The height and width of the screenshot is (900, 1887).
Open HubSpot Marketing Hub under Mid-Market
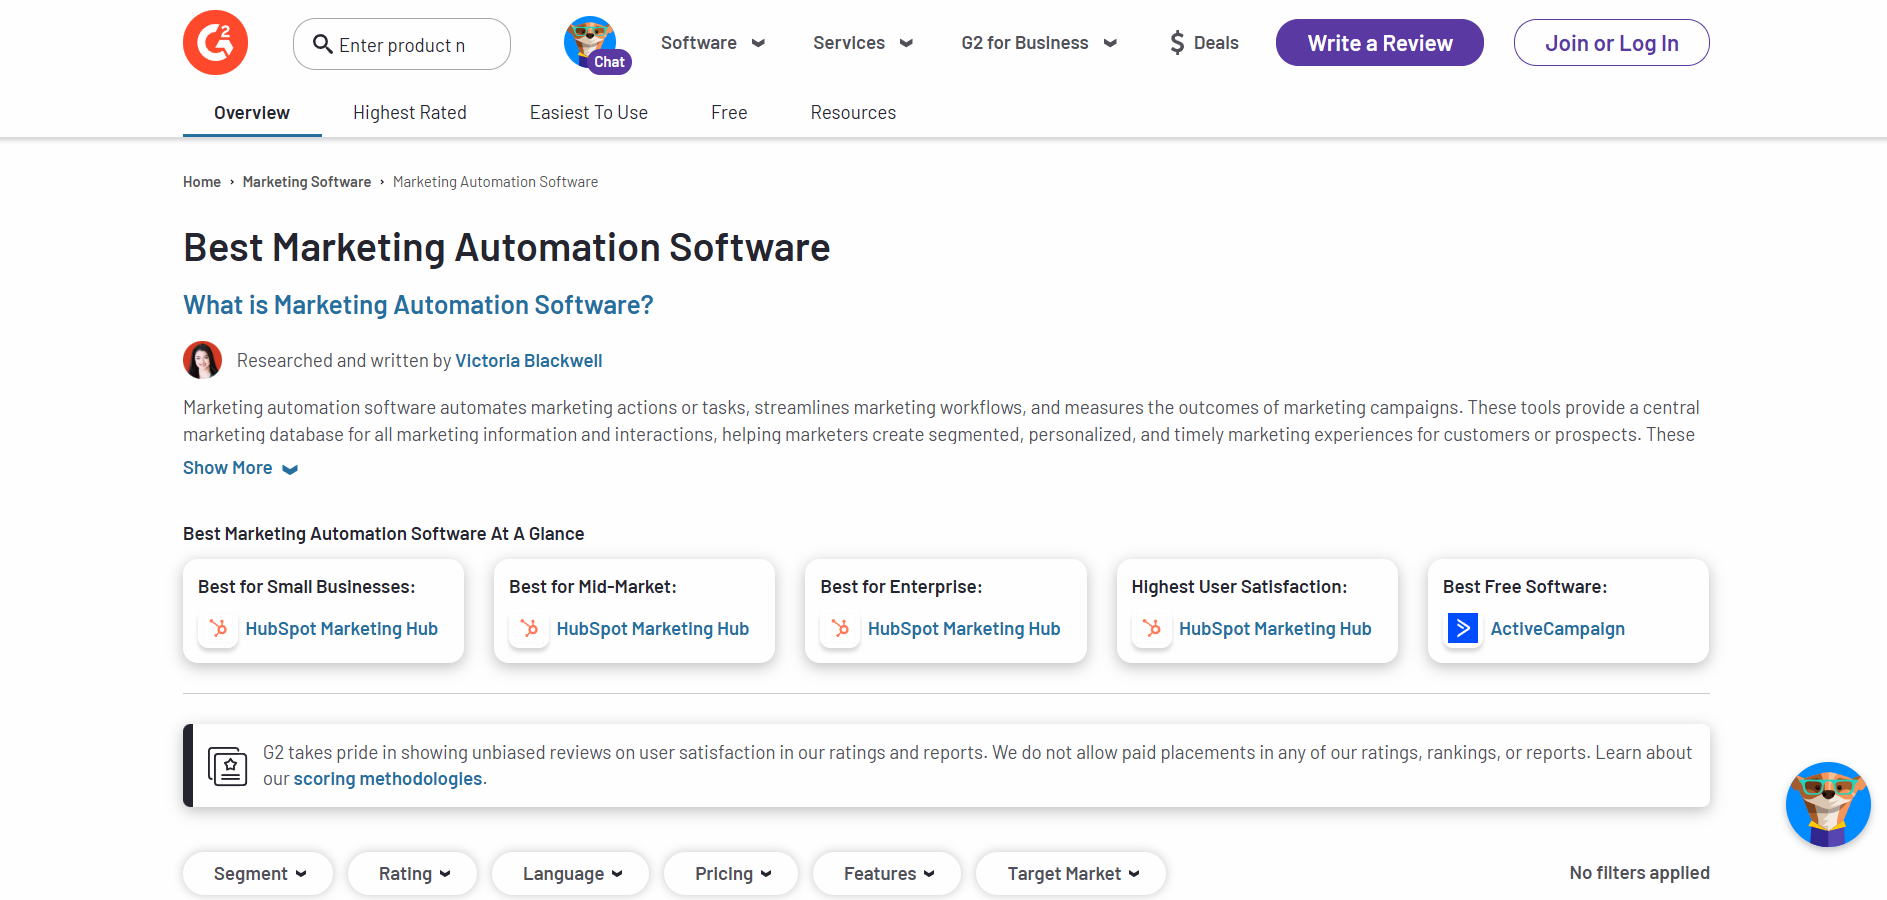click(x=653, y=629)
